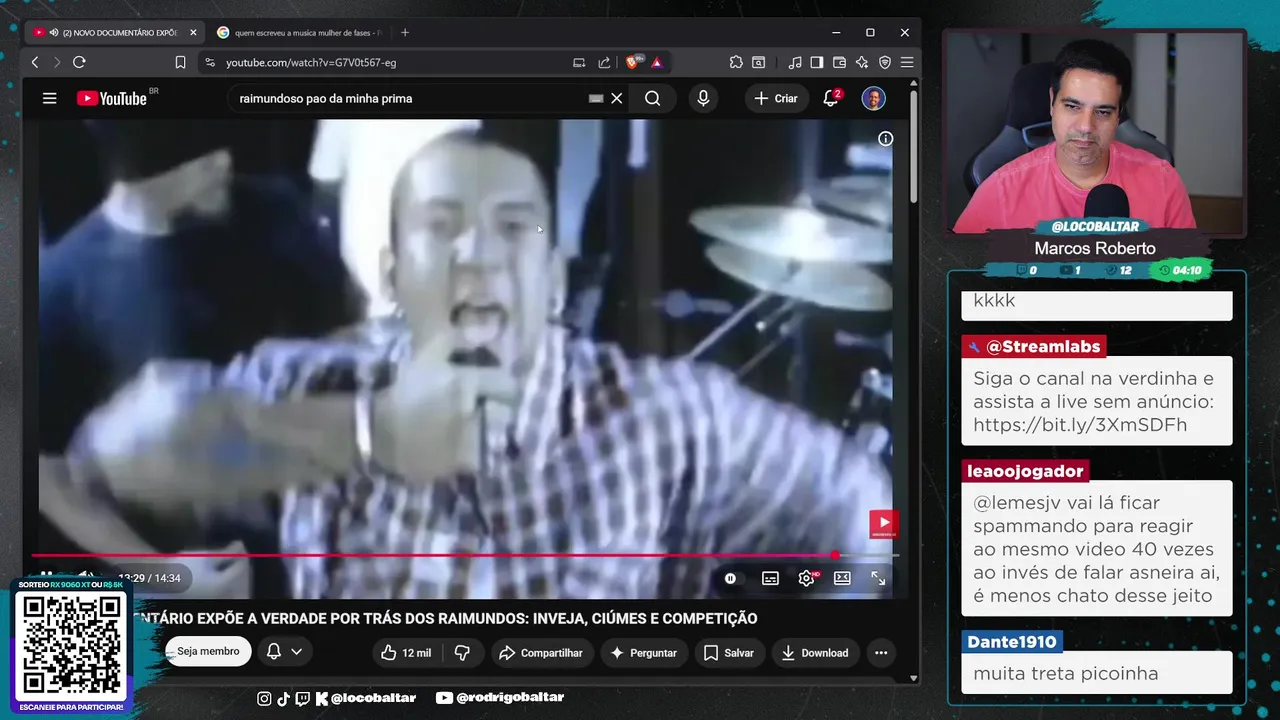Screen dimensions: 1280x720
Task: Click the channel watermark in the video
Action: click(883, 524)
